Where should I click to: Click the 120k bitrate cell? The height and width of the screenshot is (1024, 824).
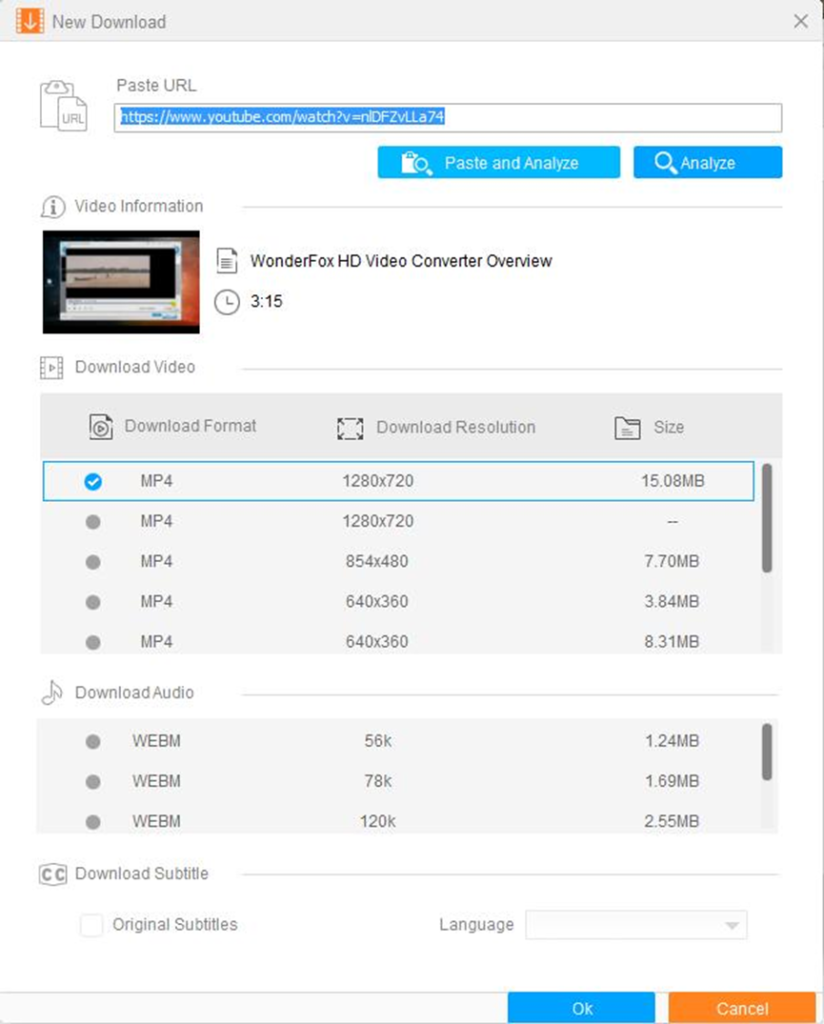378,822
